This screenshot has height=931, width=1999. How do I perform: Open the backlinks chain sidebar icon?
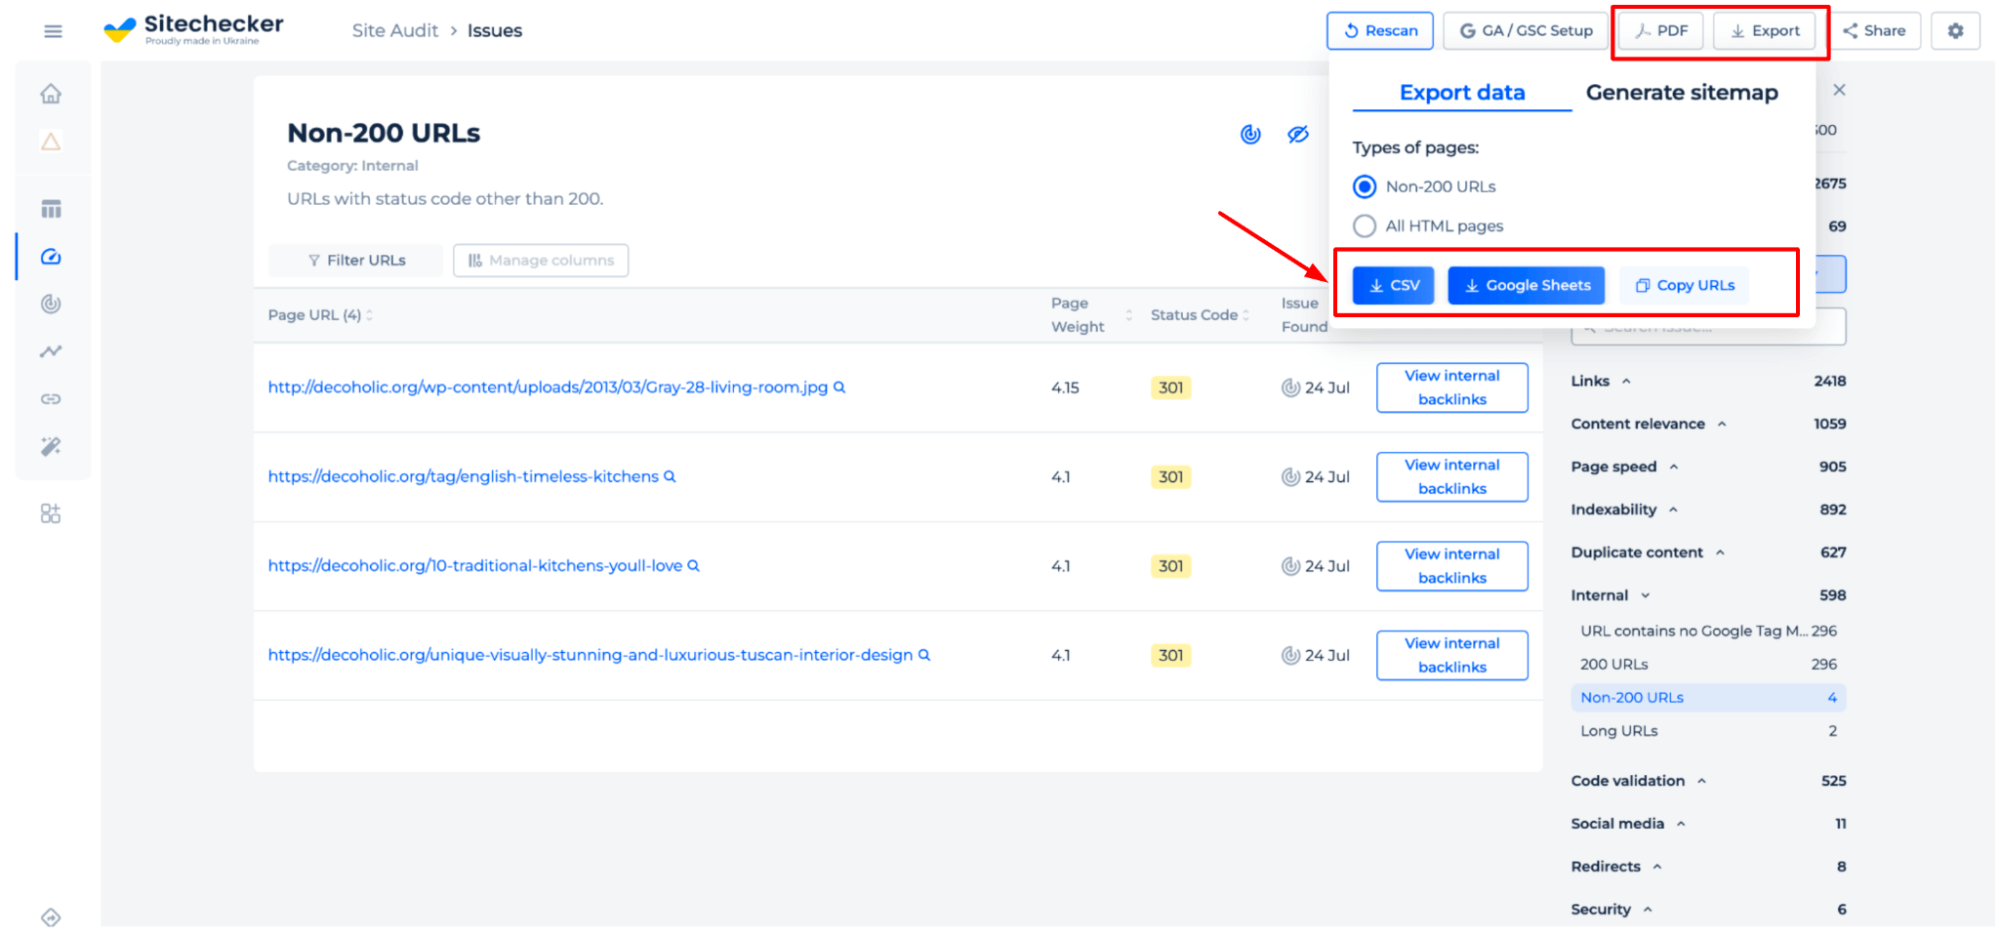pyautogui.click(x=51, y=399)
